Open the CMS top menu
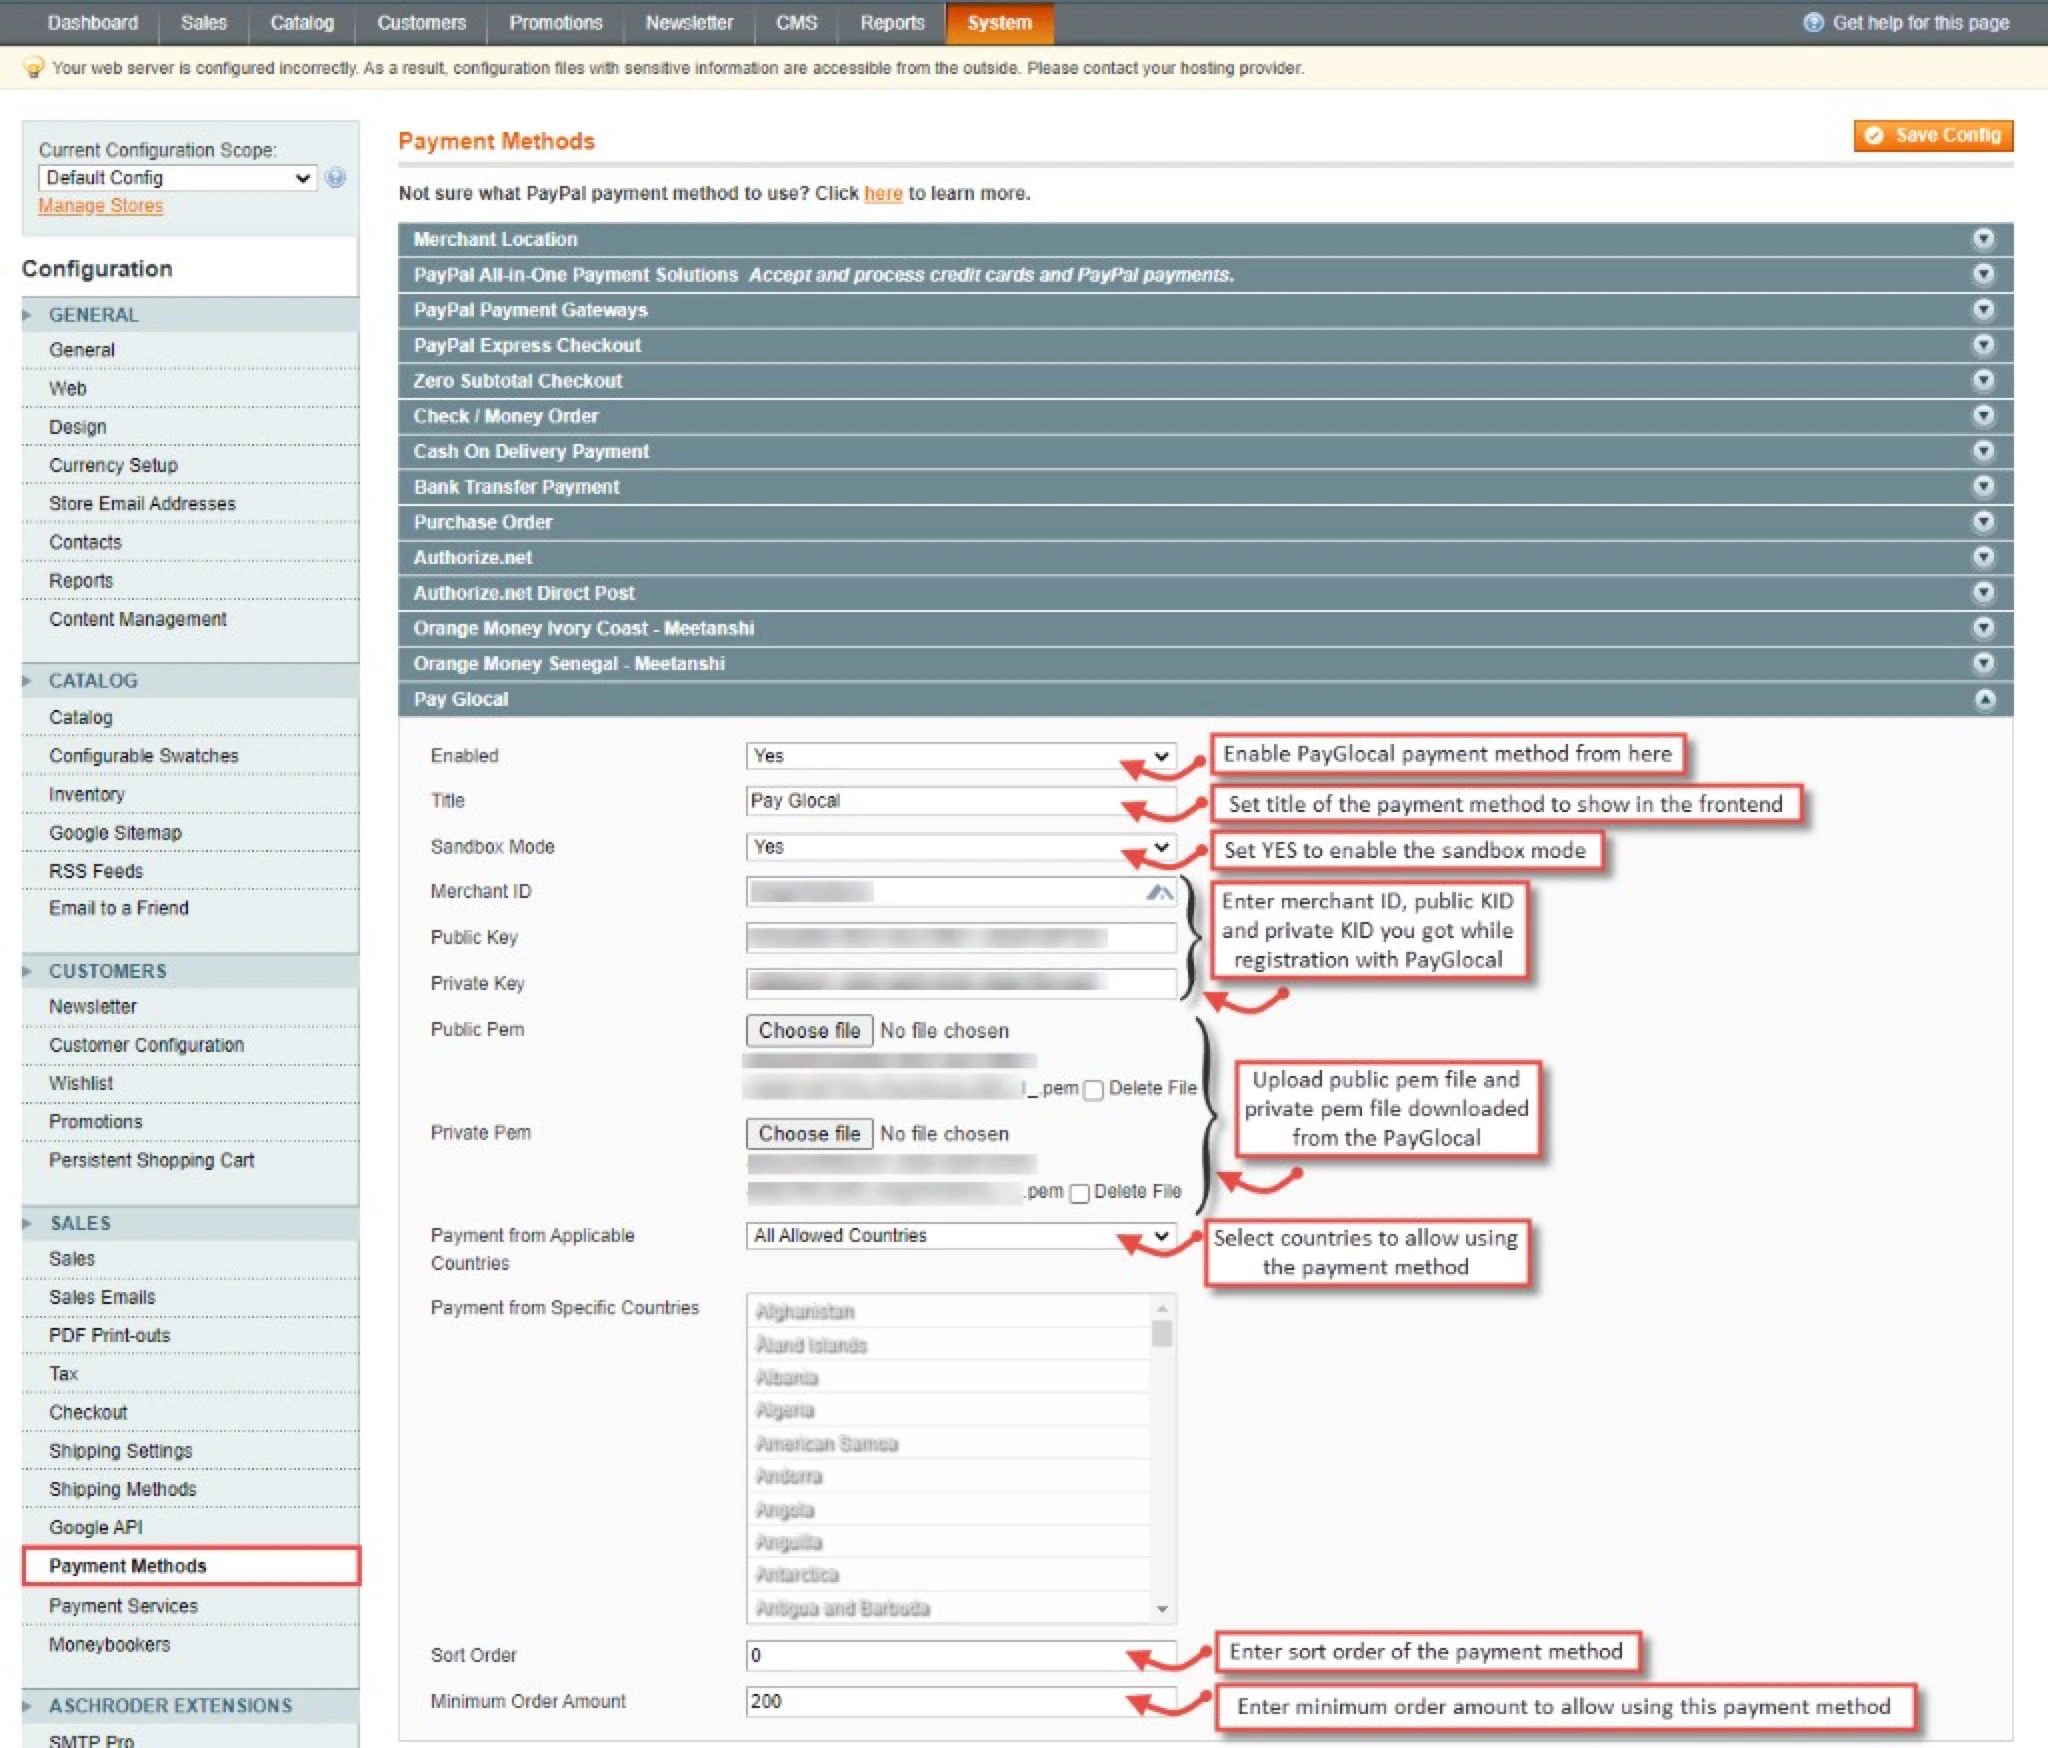 tap(796, 22)
